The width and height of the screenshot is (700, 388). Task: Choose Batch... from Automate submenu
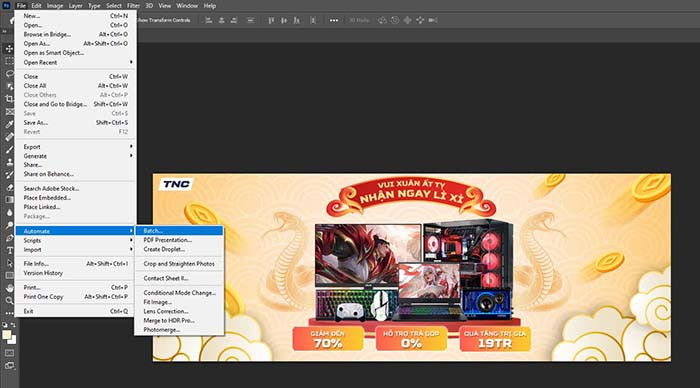click(x=179, y=231)
